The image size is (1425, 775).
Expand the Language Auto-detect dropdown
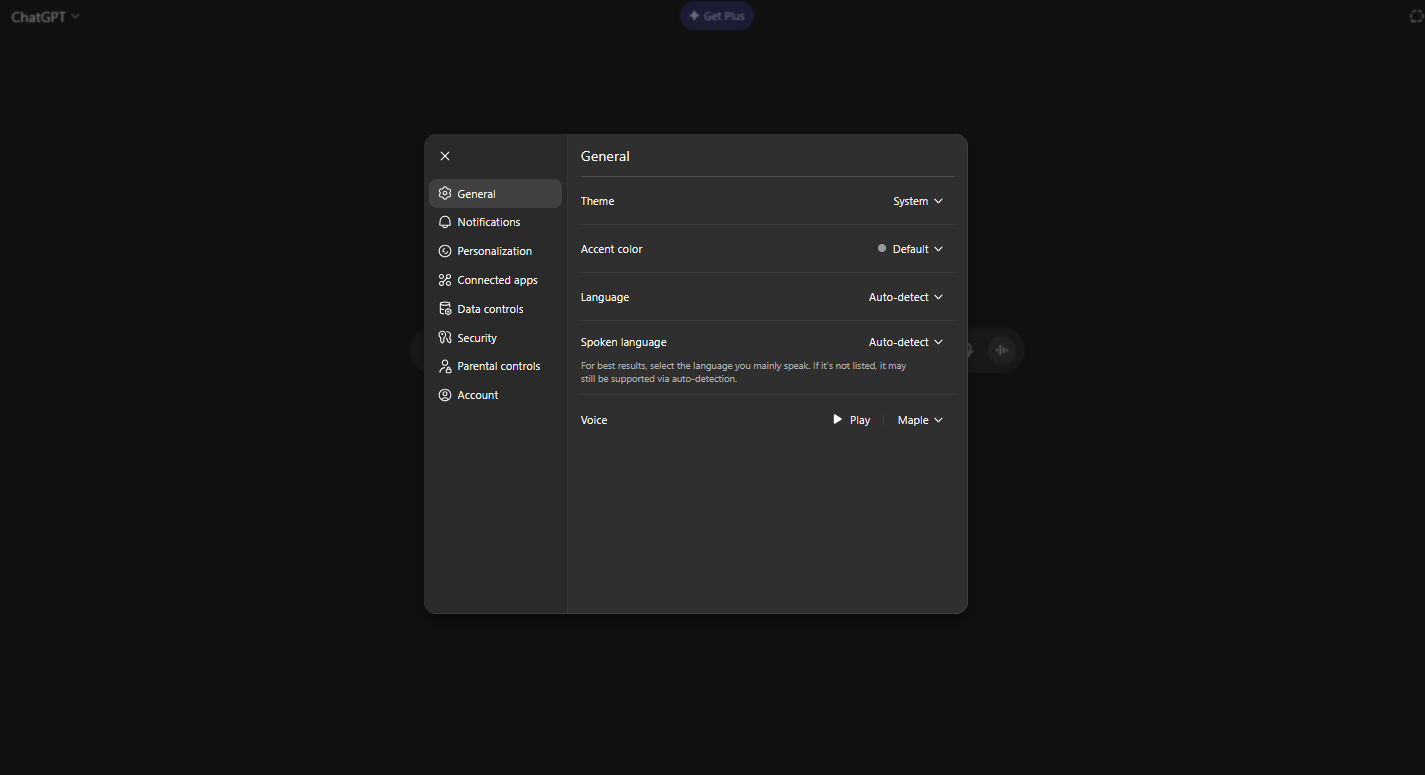904,297
